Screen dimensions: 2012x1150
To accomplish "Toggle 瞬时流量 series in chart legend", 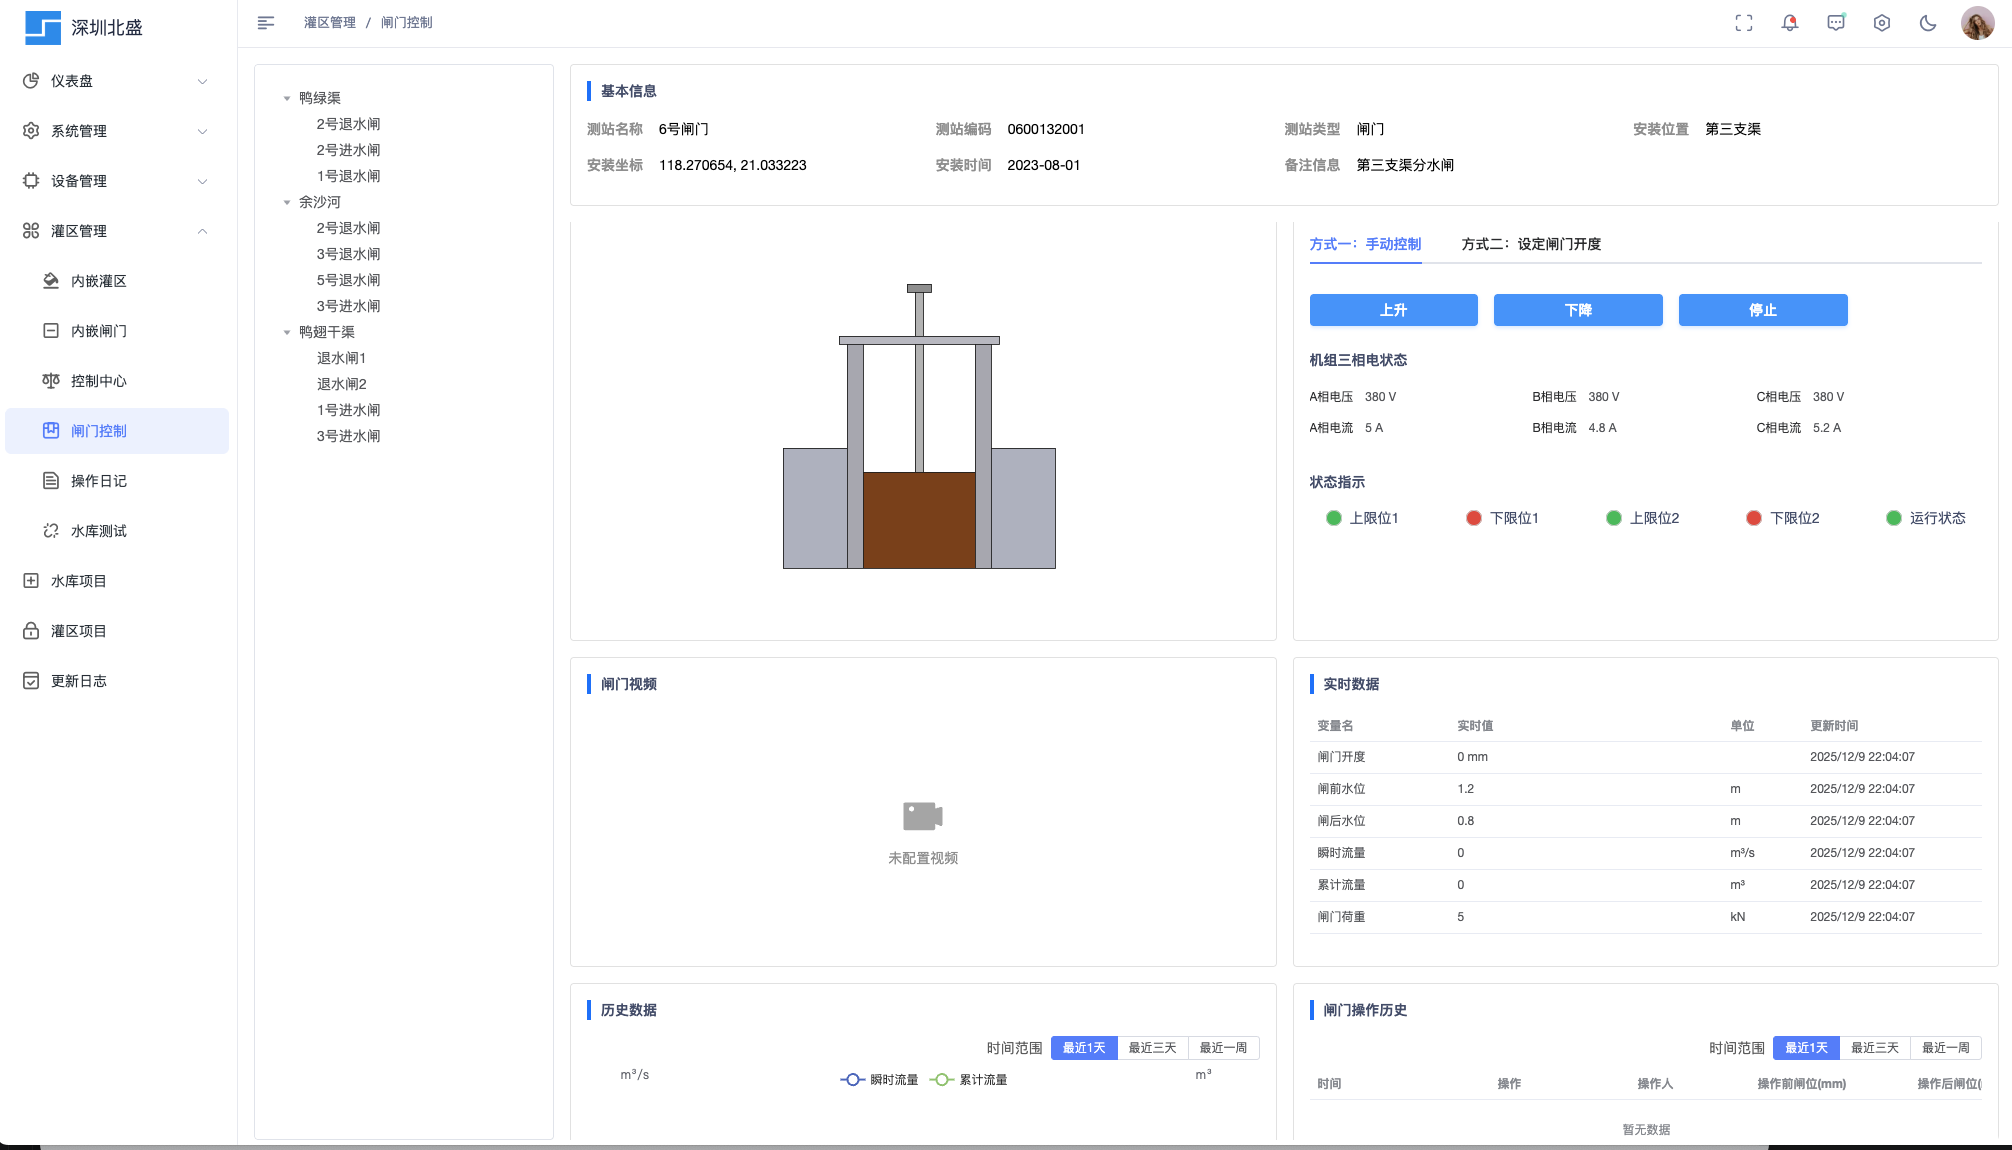I will click(x=880, y=1080).
